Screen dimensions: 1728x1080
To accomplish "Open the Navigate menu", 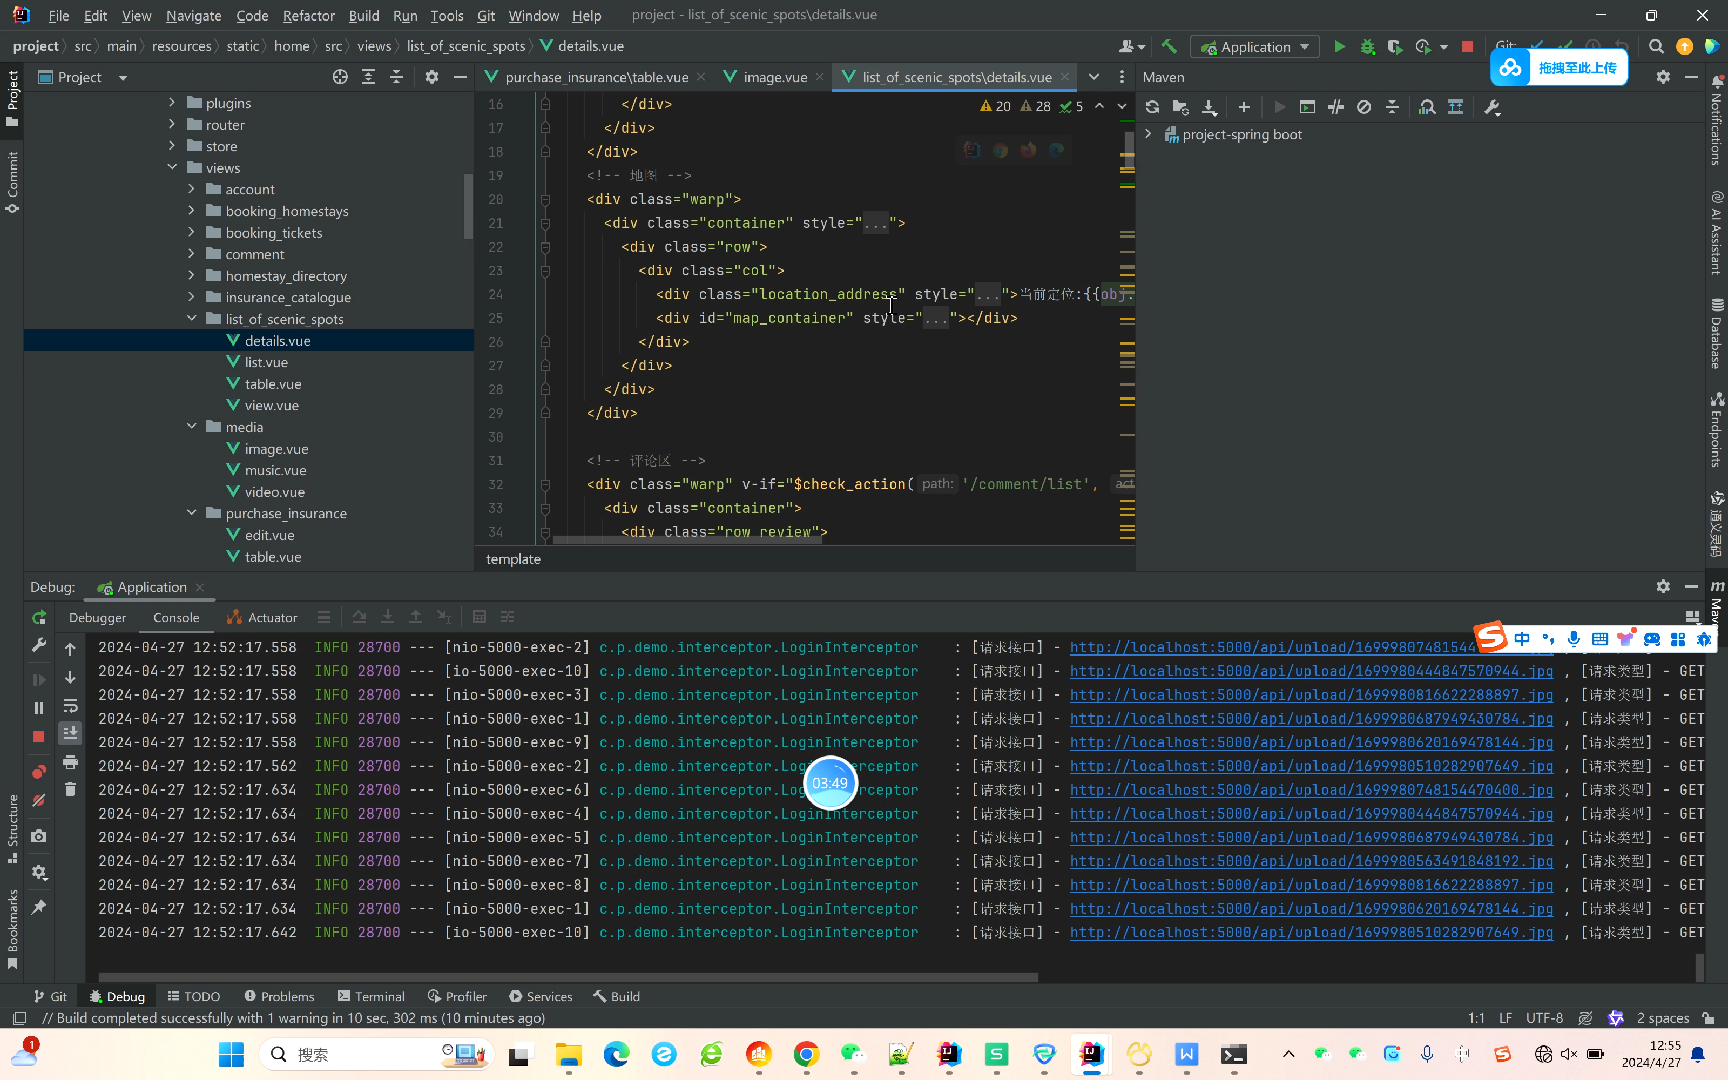I will pyautogui.click(x=193, y=15).
